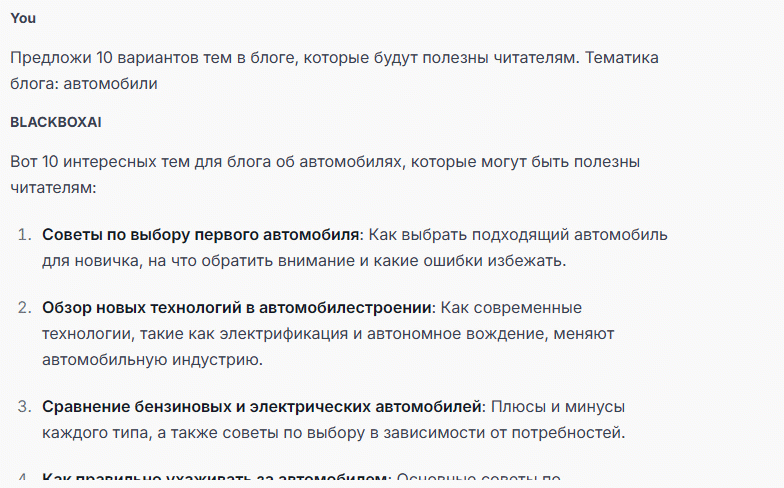Click the cut-off heading "Как правильно ухаживать за автомобилем"
784x488 pixels.
point(214,480)
